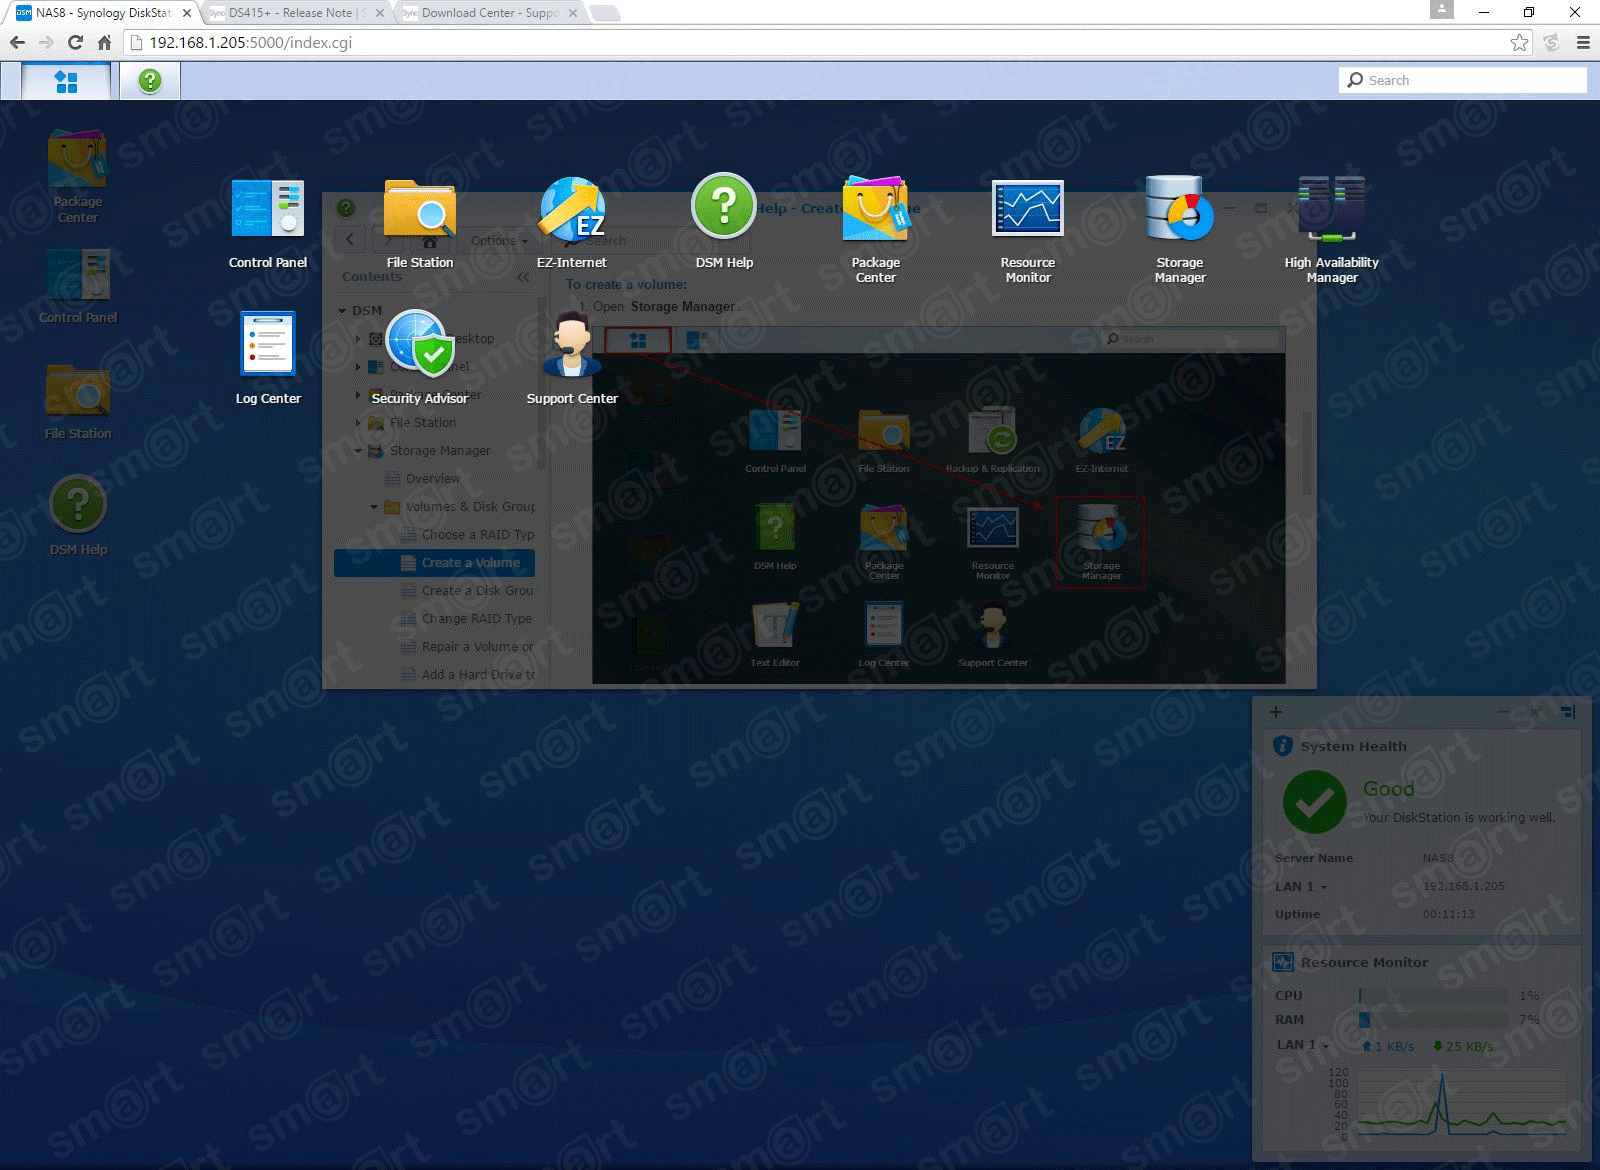Add a widget with the plus button
This screenshot has width=1600, height=1170.
point(1275,712)
